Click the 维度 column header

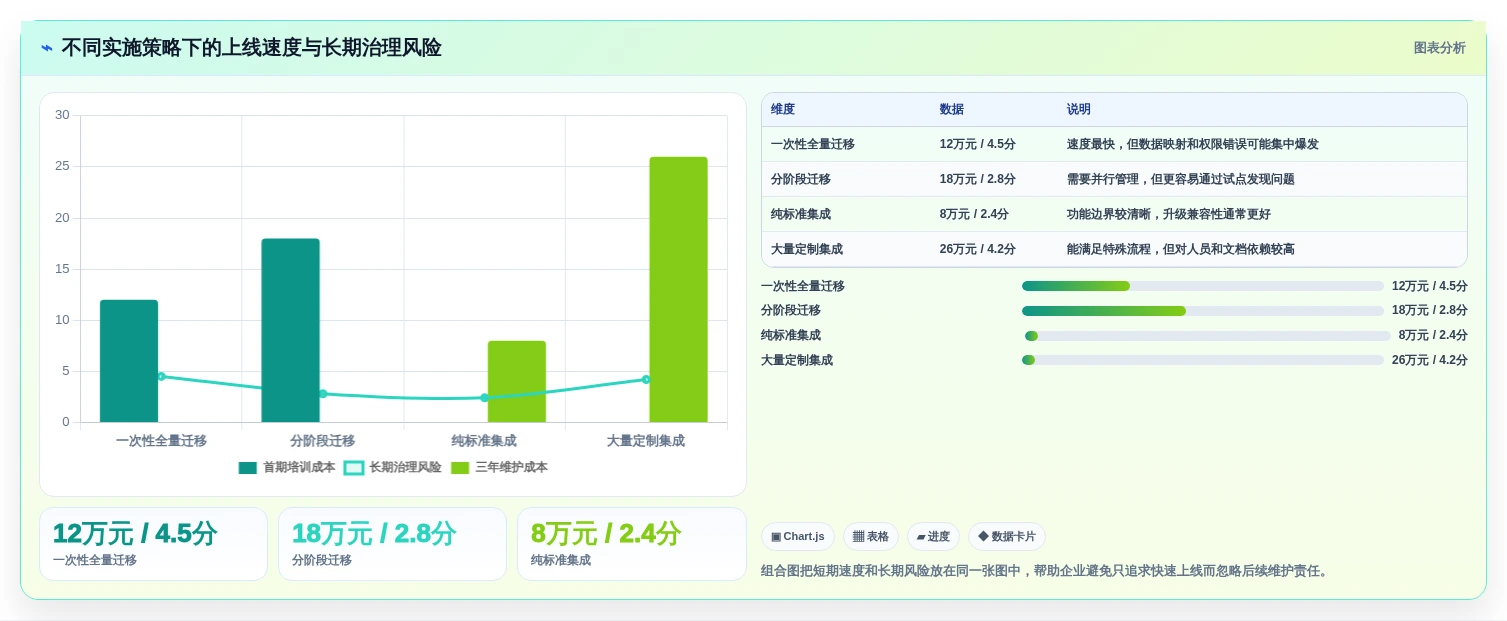click(783, 110)
